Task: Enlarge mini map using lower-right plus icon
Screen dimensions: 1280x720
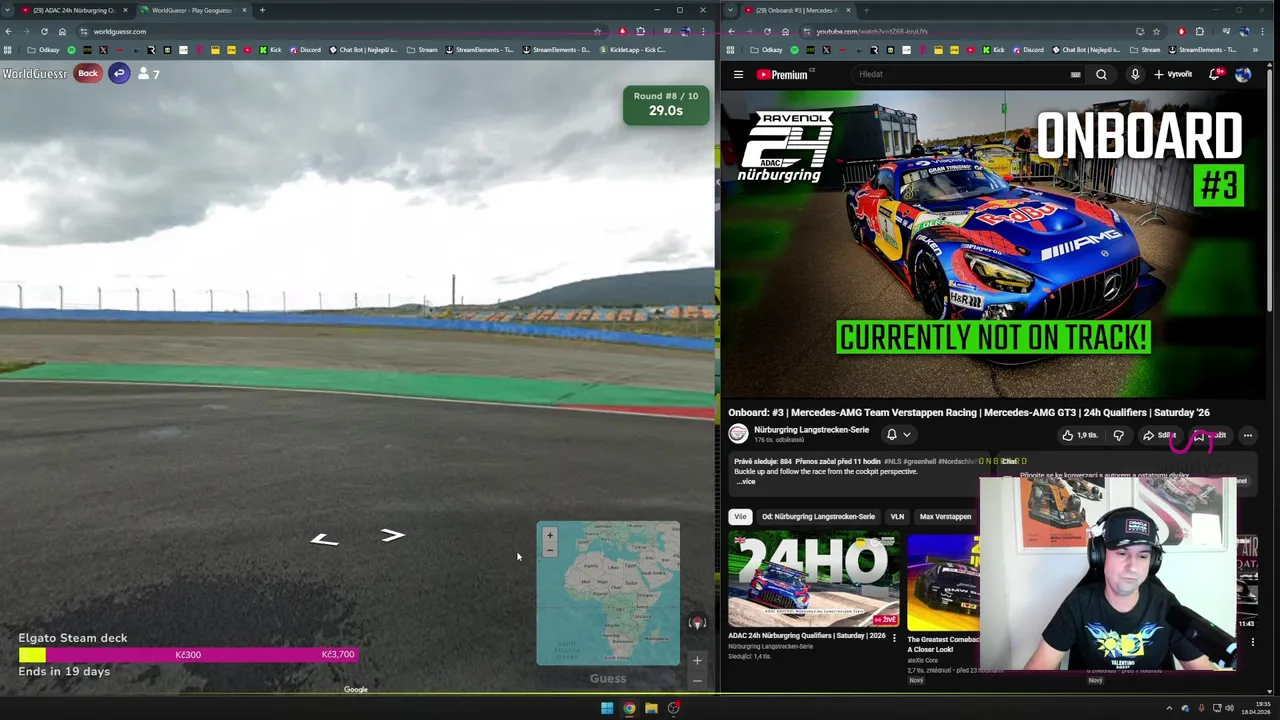Action: pos(697,660)
